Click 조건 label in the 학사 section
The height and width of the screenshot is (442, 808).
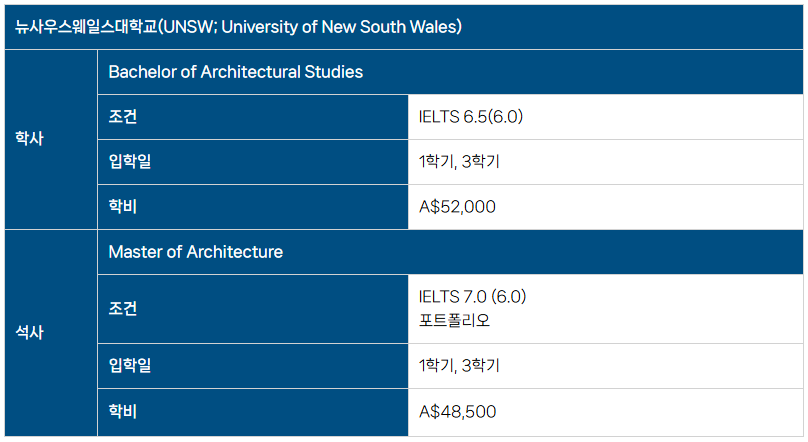coord(123,116)
